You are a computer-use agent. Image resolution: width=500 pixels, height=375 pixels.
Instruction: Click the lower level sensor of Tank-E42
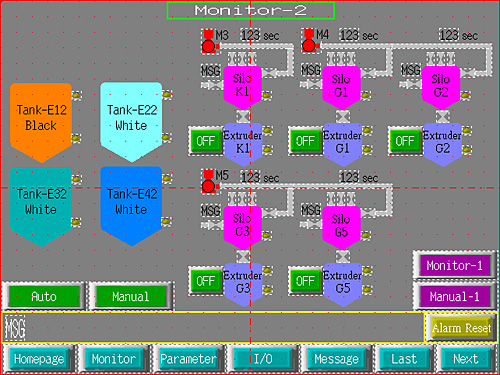pyautogui.click(x=167, y=221)
